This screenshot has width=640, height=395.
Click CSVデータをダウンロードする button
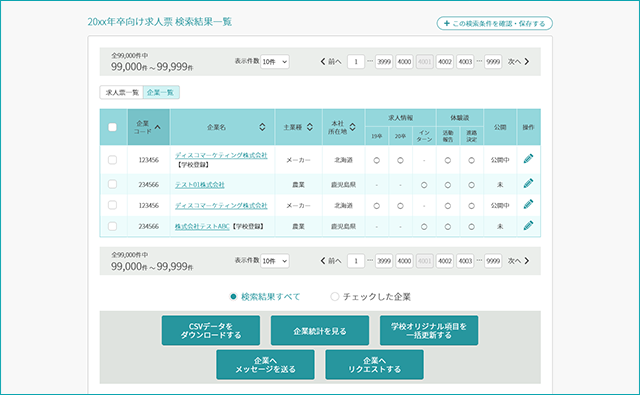[211, 331]
